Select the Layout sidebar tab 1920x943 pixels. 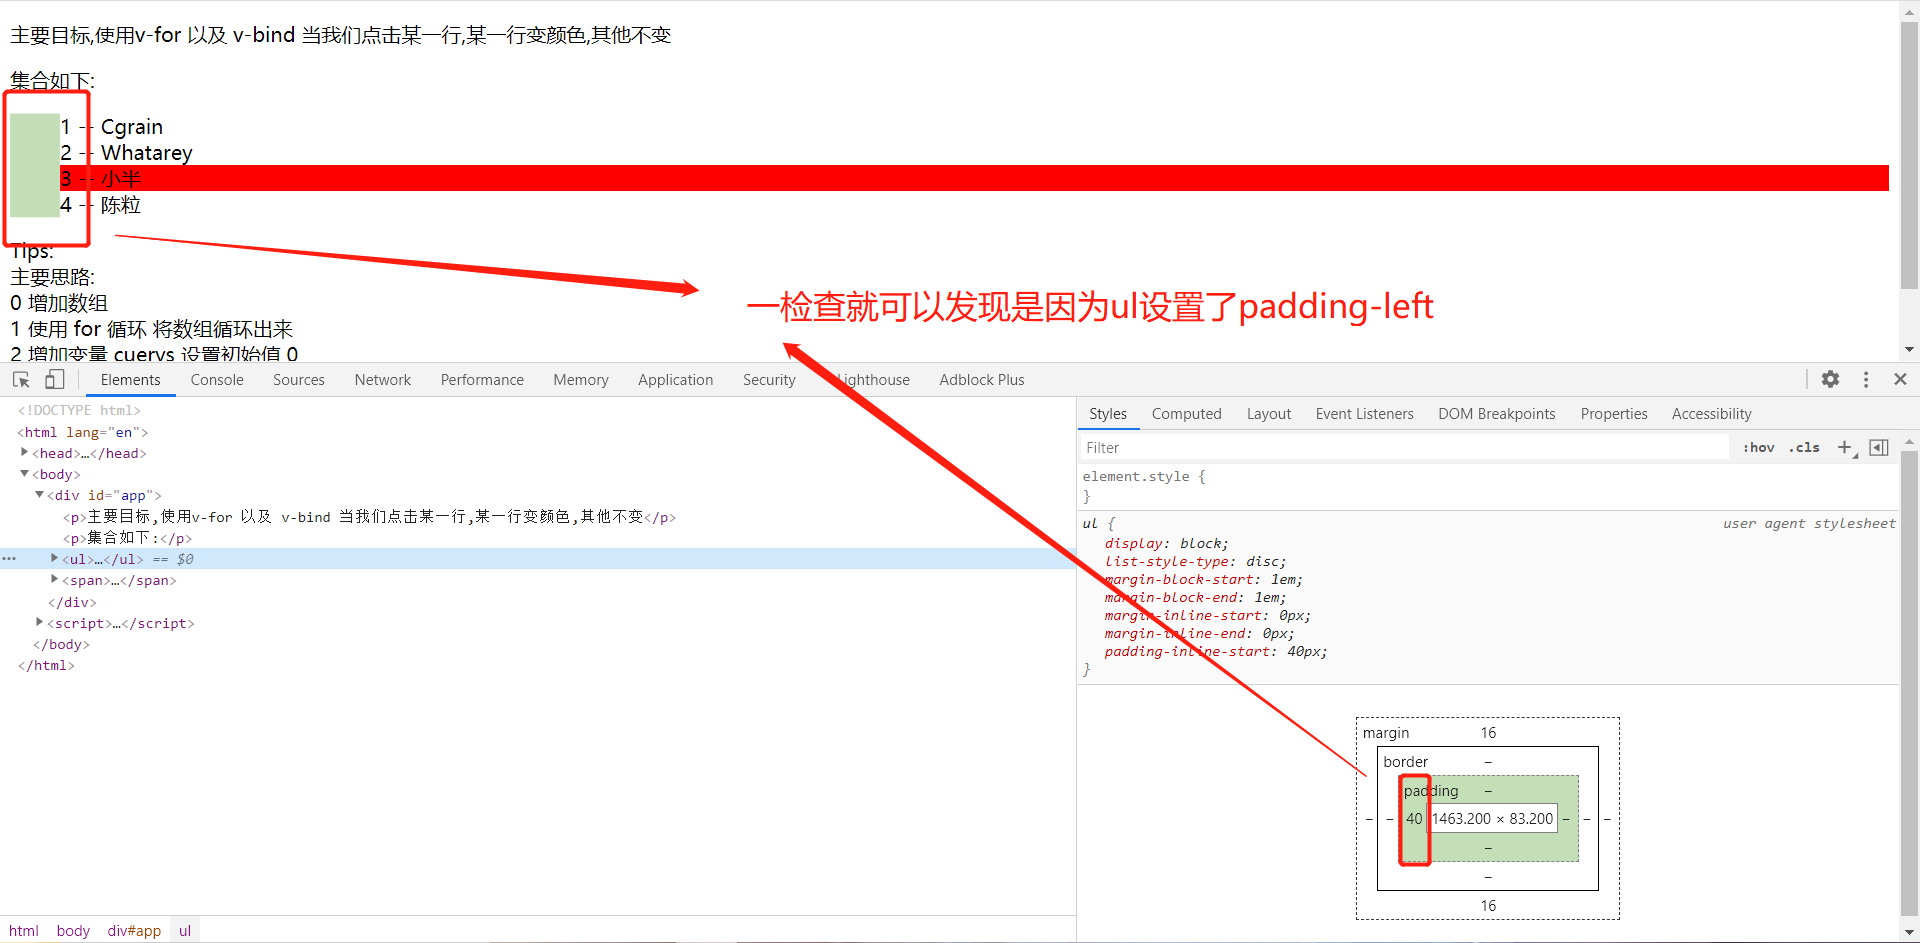click(x=1269, y=414)
